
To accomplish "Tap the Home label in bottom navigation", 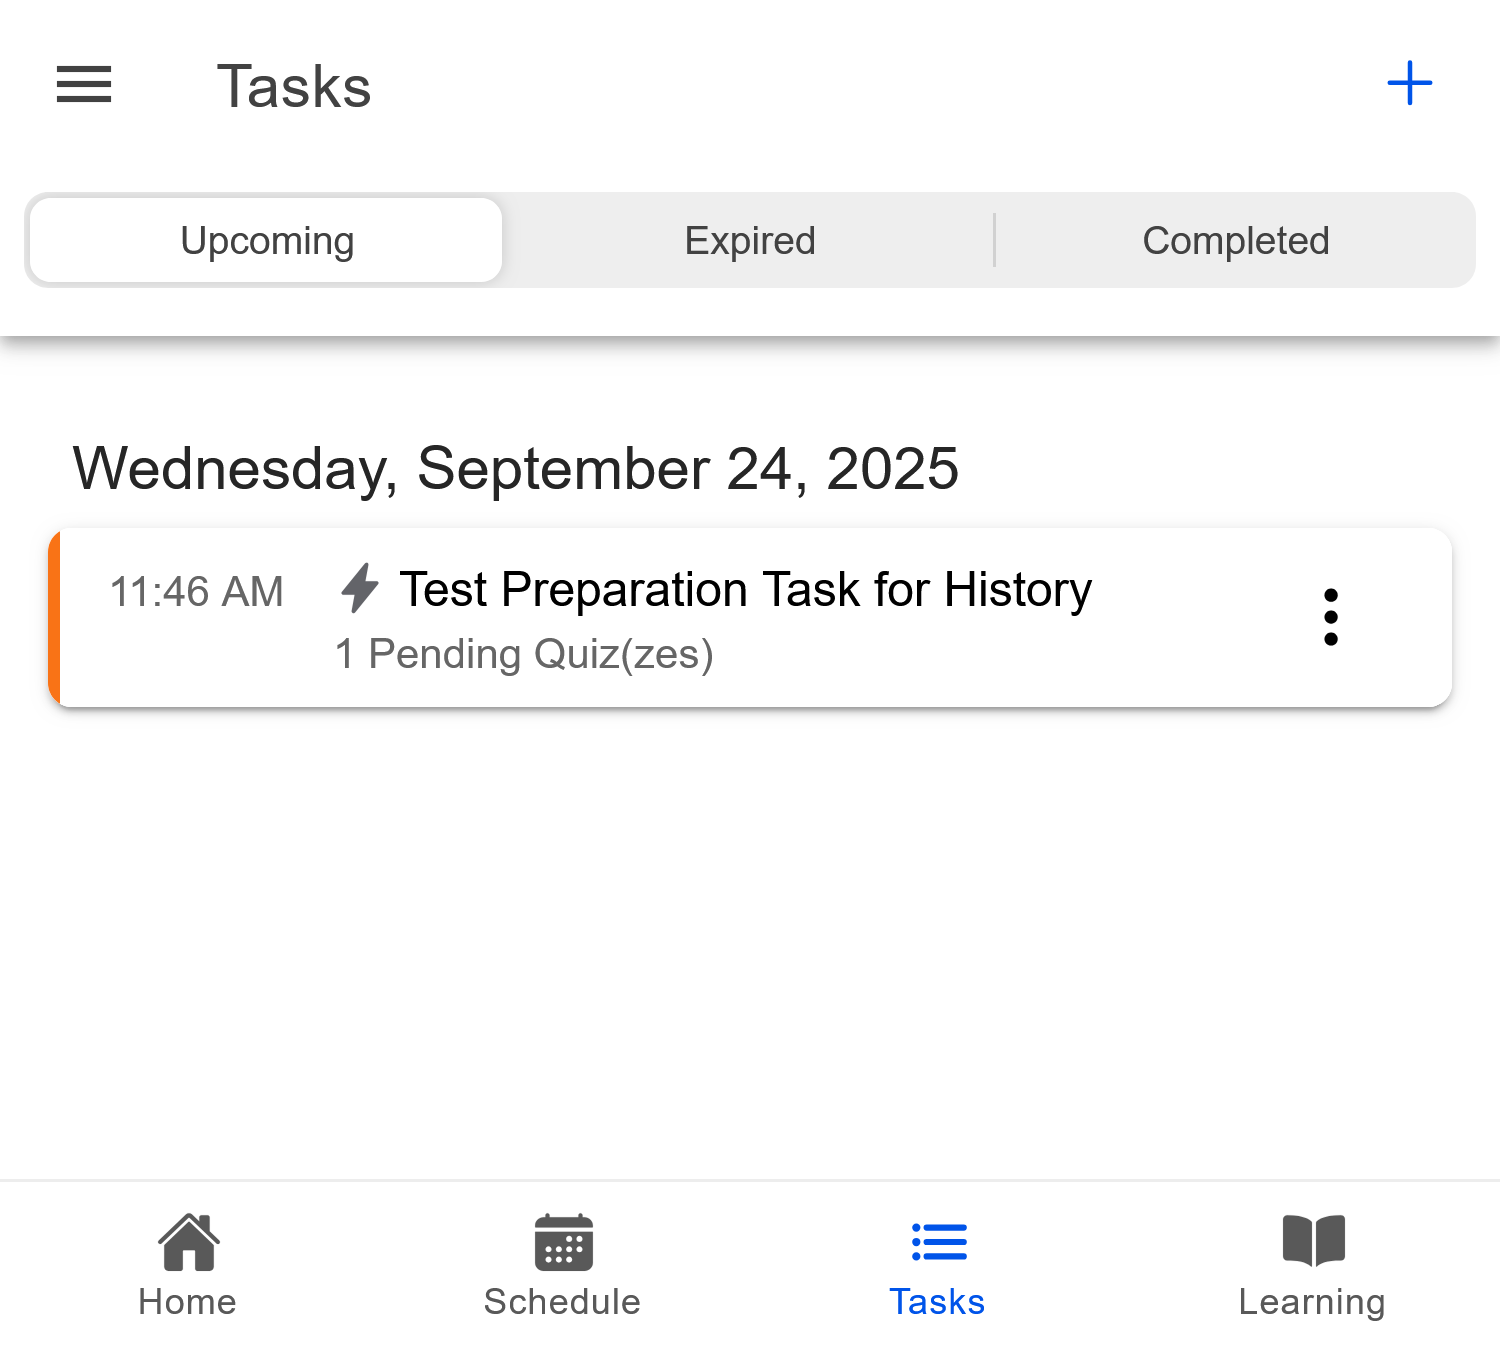I will click(x=186, y=1301).
